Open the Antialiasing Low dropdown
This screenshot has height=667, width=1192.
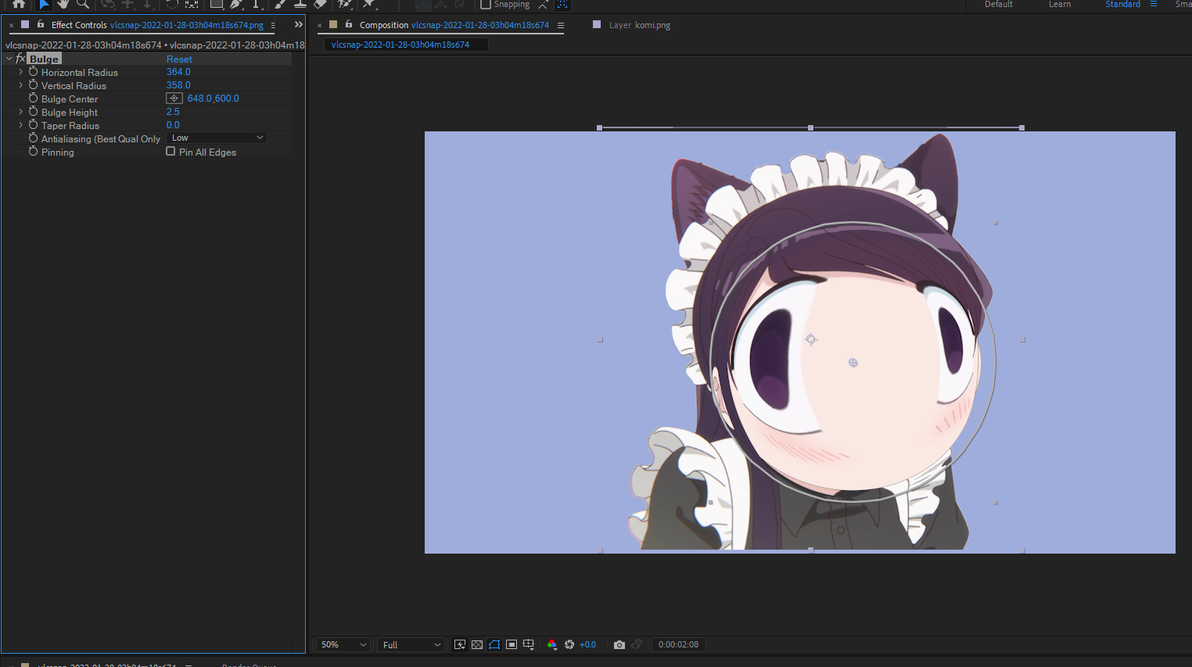[217, 138]
